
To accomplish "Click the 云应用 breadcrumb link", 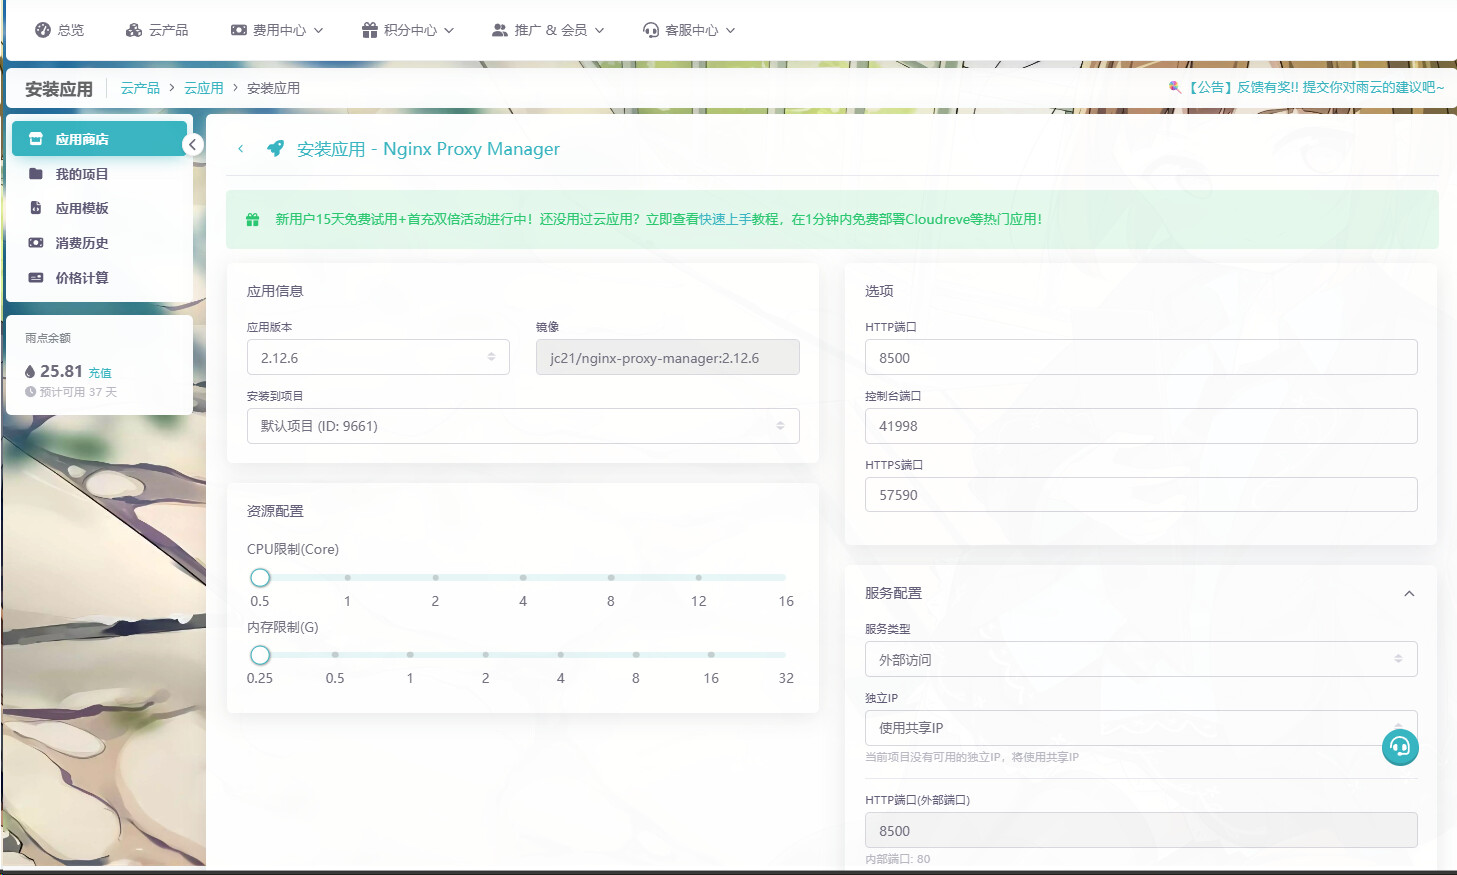I will pyautogui.click(x=203, y=88).
